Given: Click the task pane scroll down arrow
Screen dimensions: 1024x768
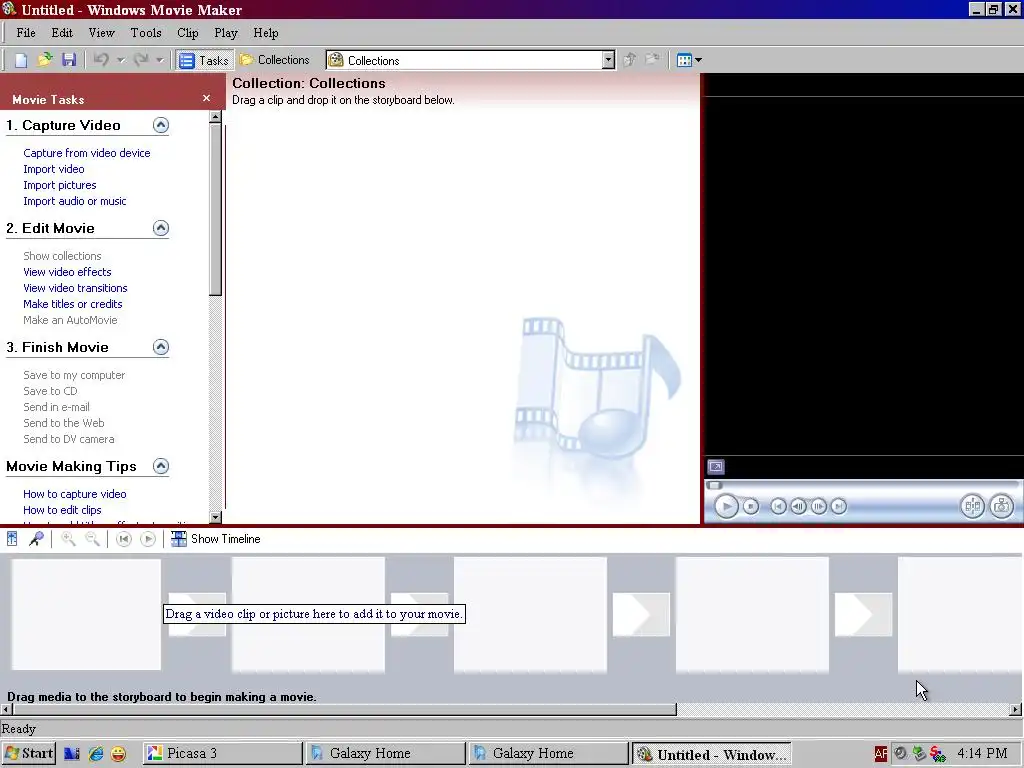Looking at the screenshot, I should tap(216, 517).
